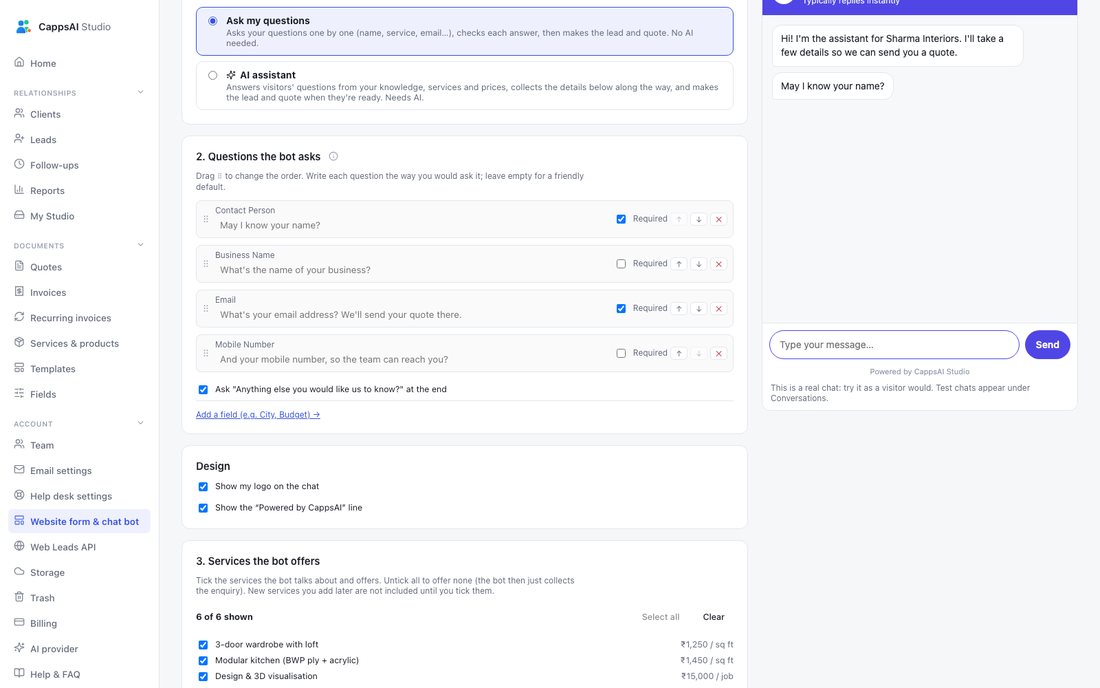Go to Quotes in the sidebar
The width and height of the screenshot is (1100, 688).
point(79,267)
